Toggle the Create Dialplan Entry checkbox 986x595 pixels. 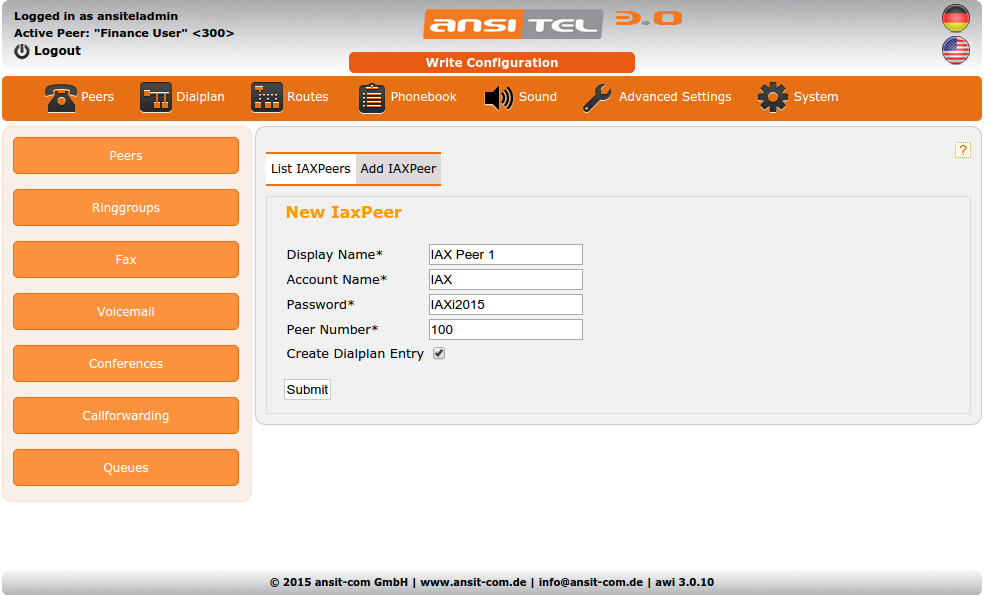coord(438,353)
